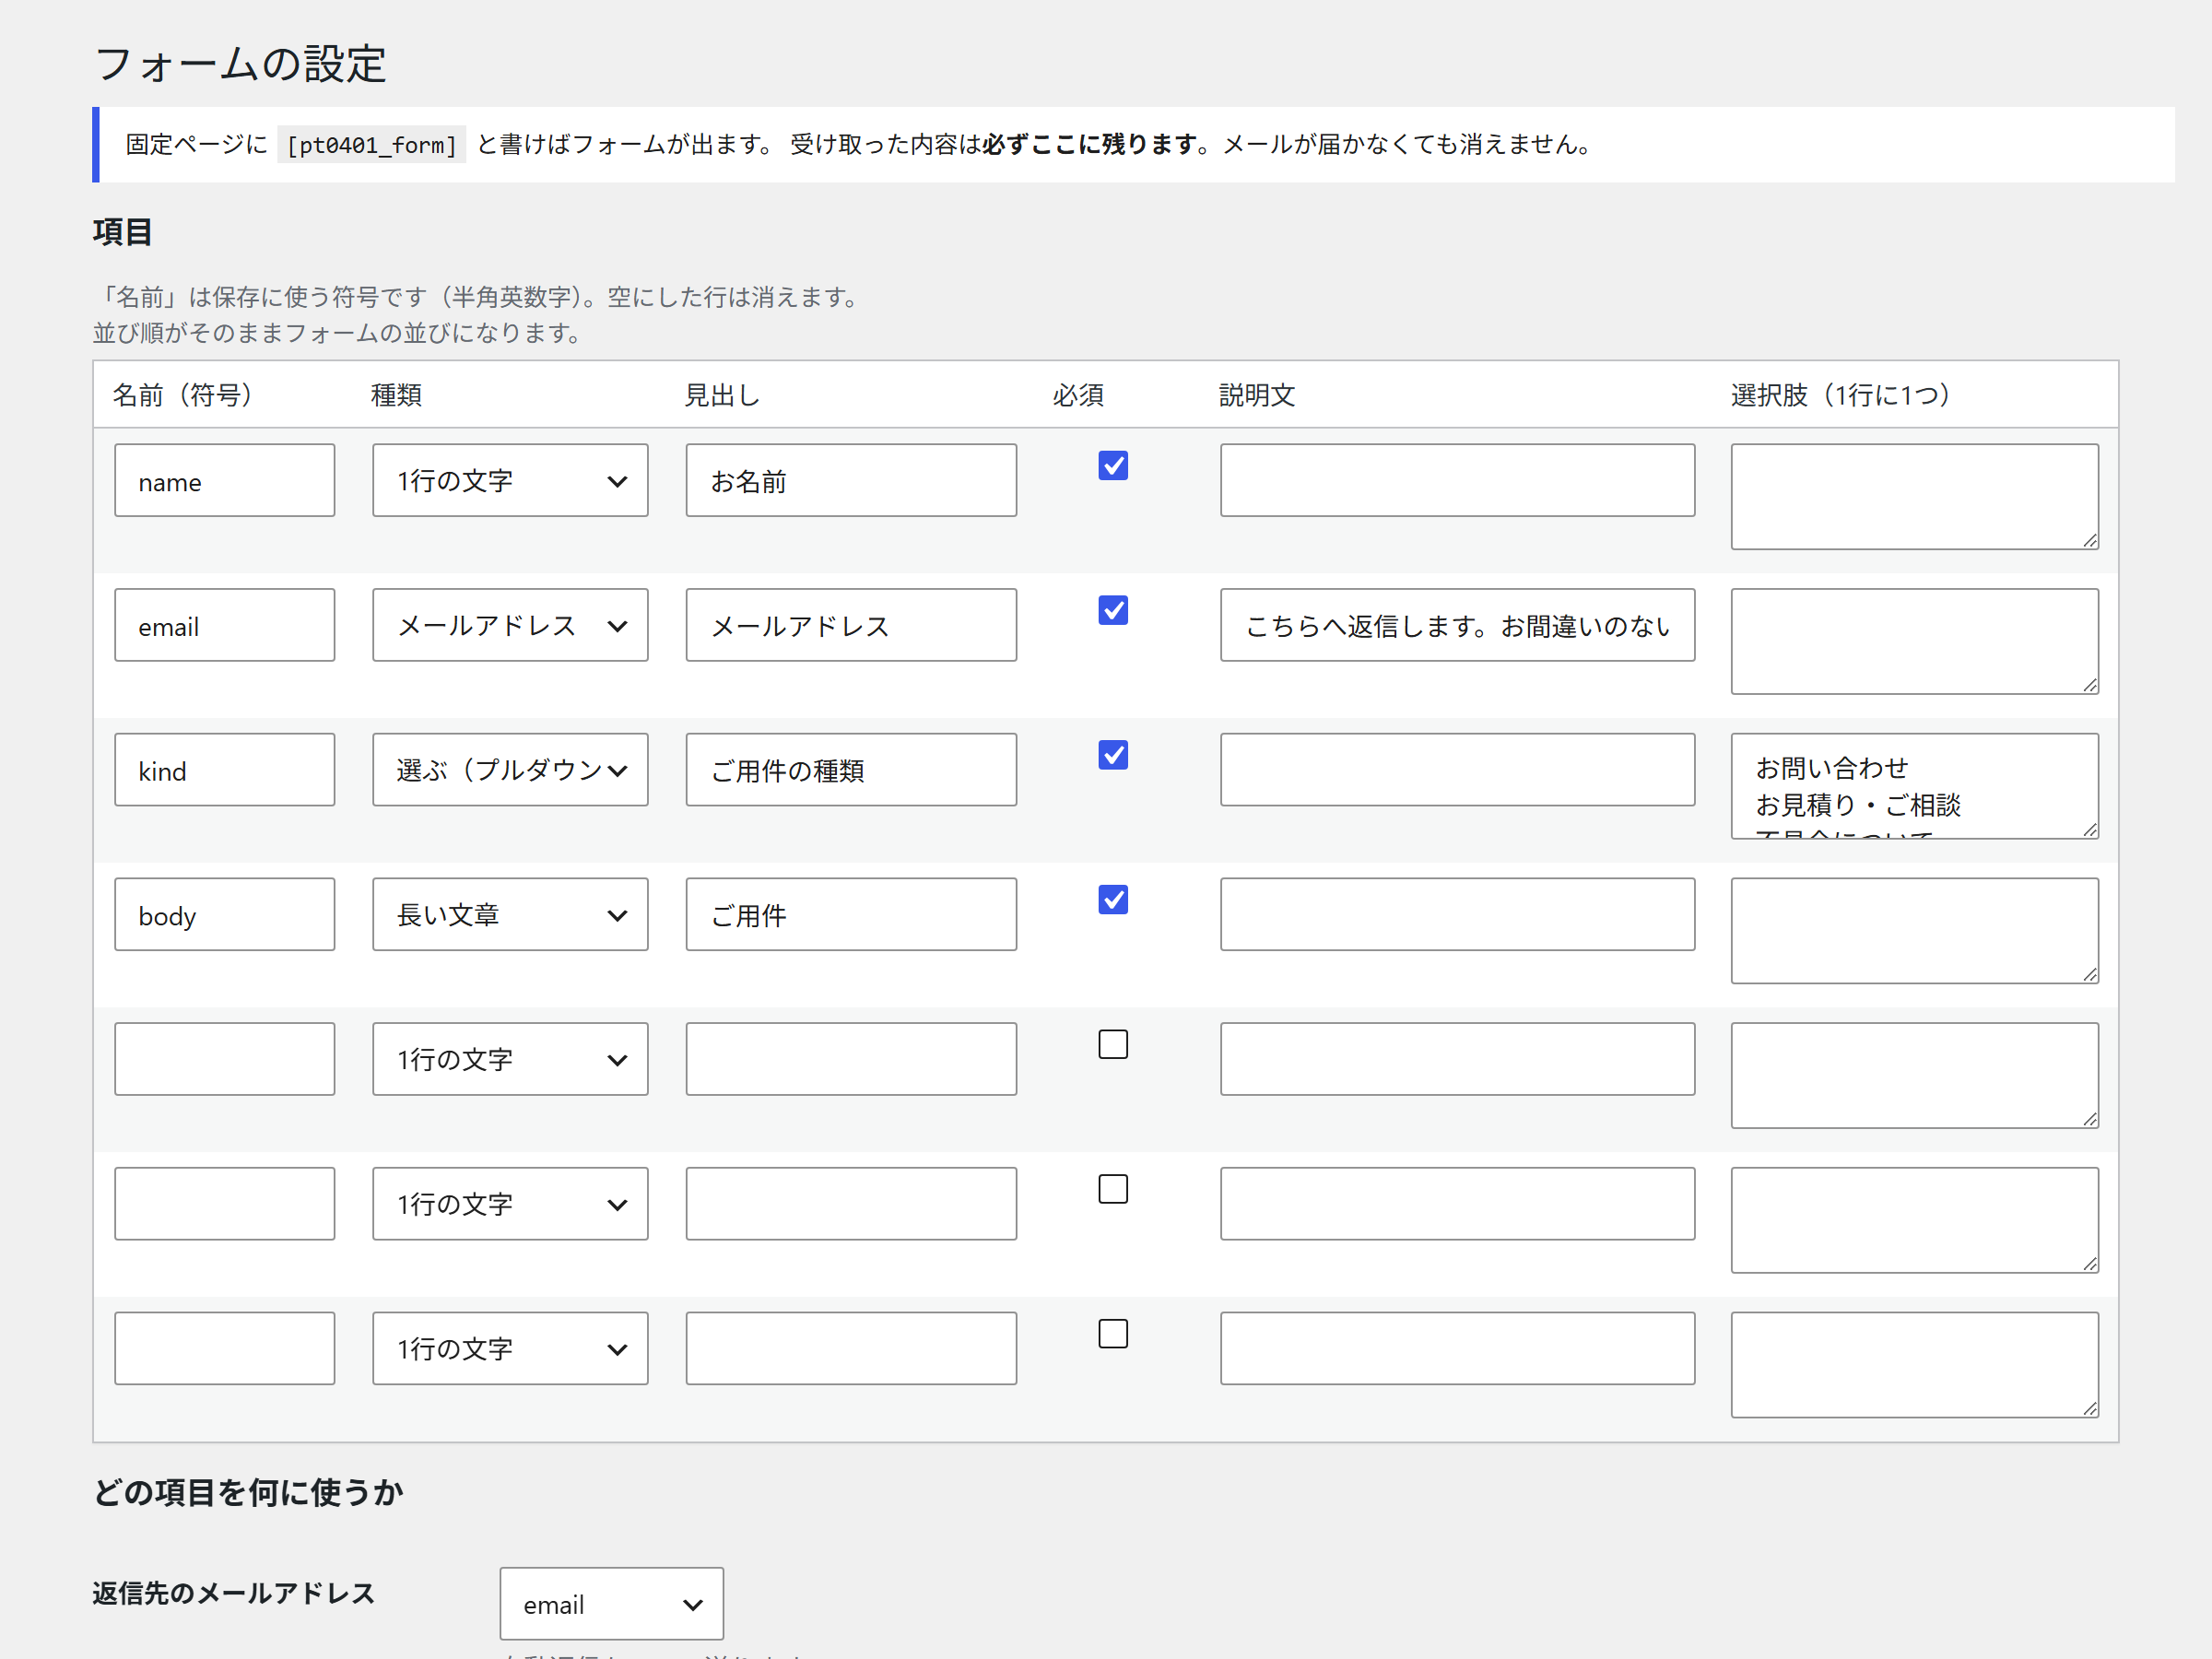
Task: Click description field in first empty row
Action: coord(1458,1059)
